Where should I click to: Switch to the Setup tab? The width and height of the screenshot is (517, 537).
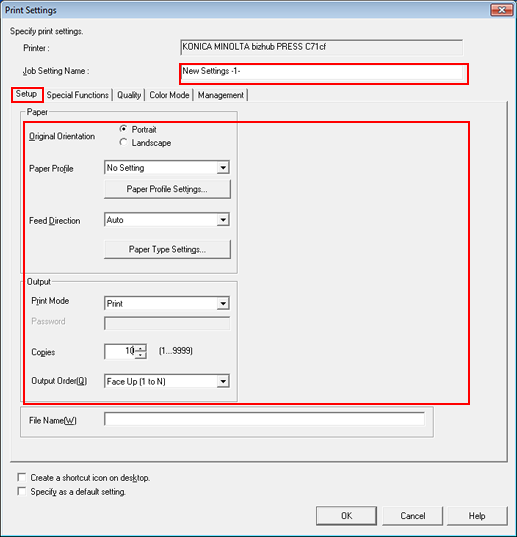tap(27, 94)
